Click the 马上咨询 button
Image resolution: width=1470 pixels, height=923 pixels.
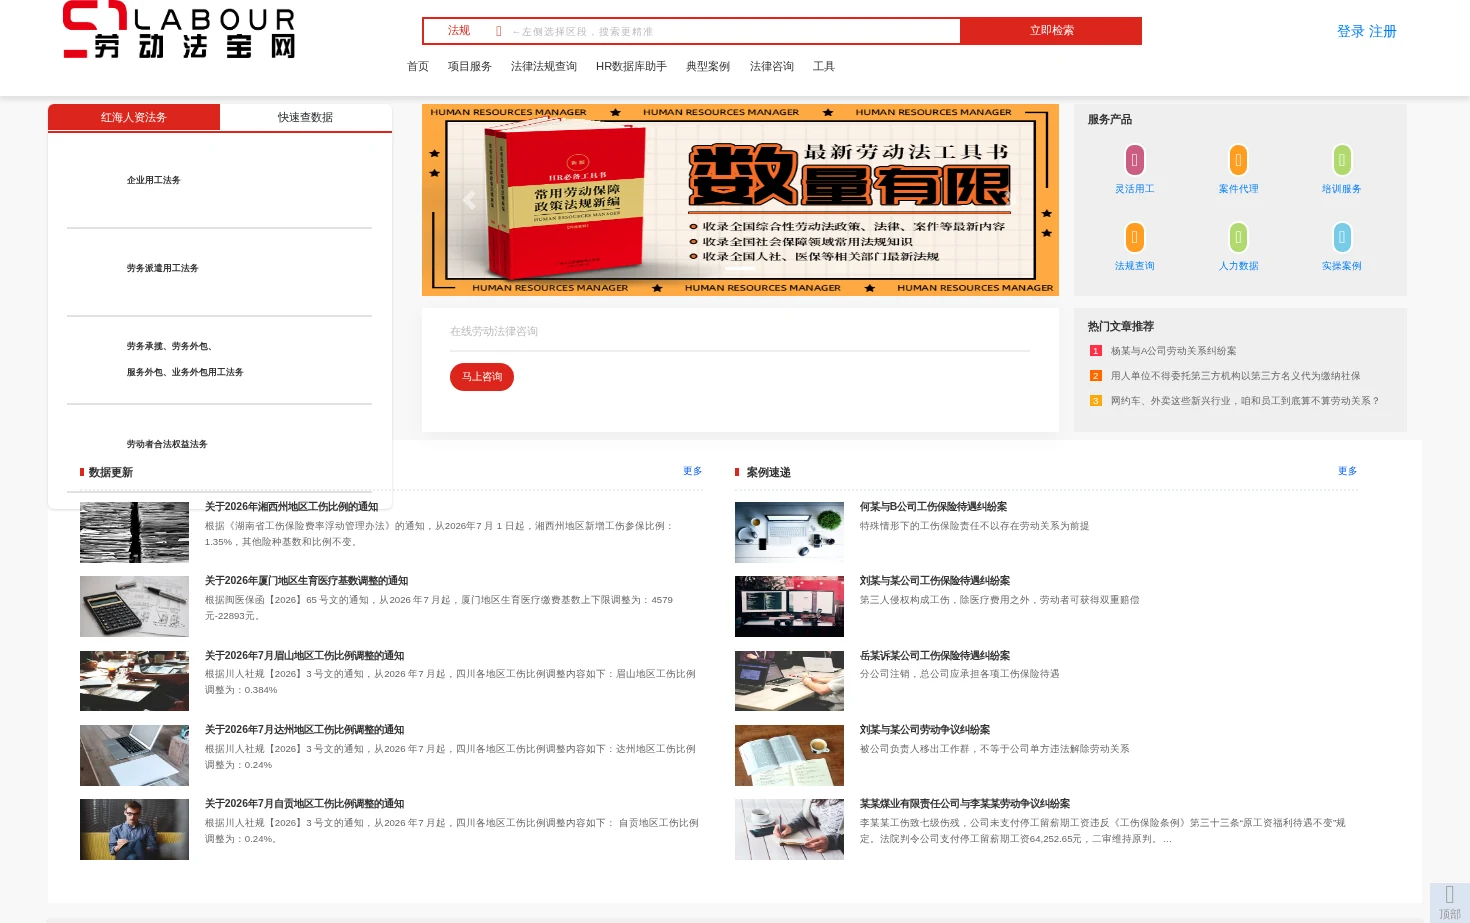pos(482,377)
